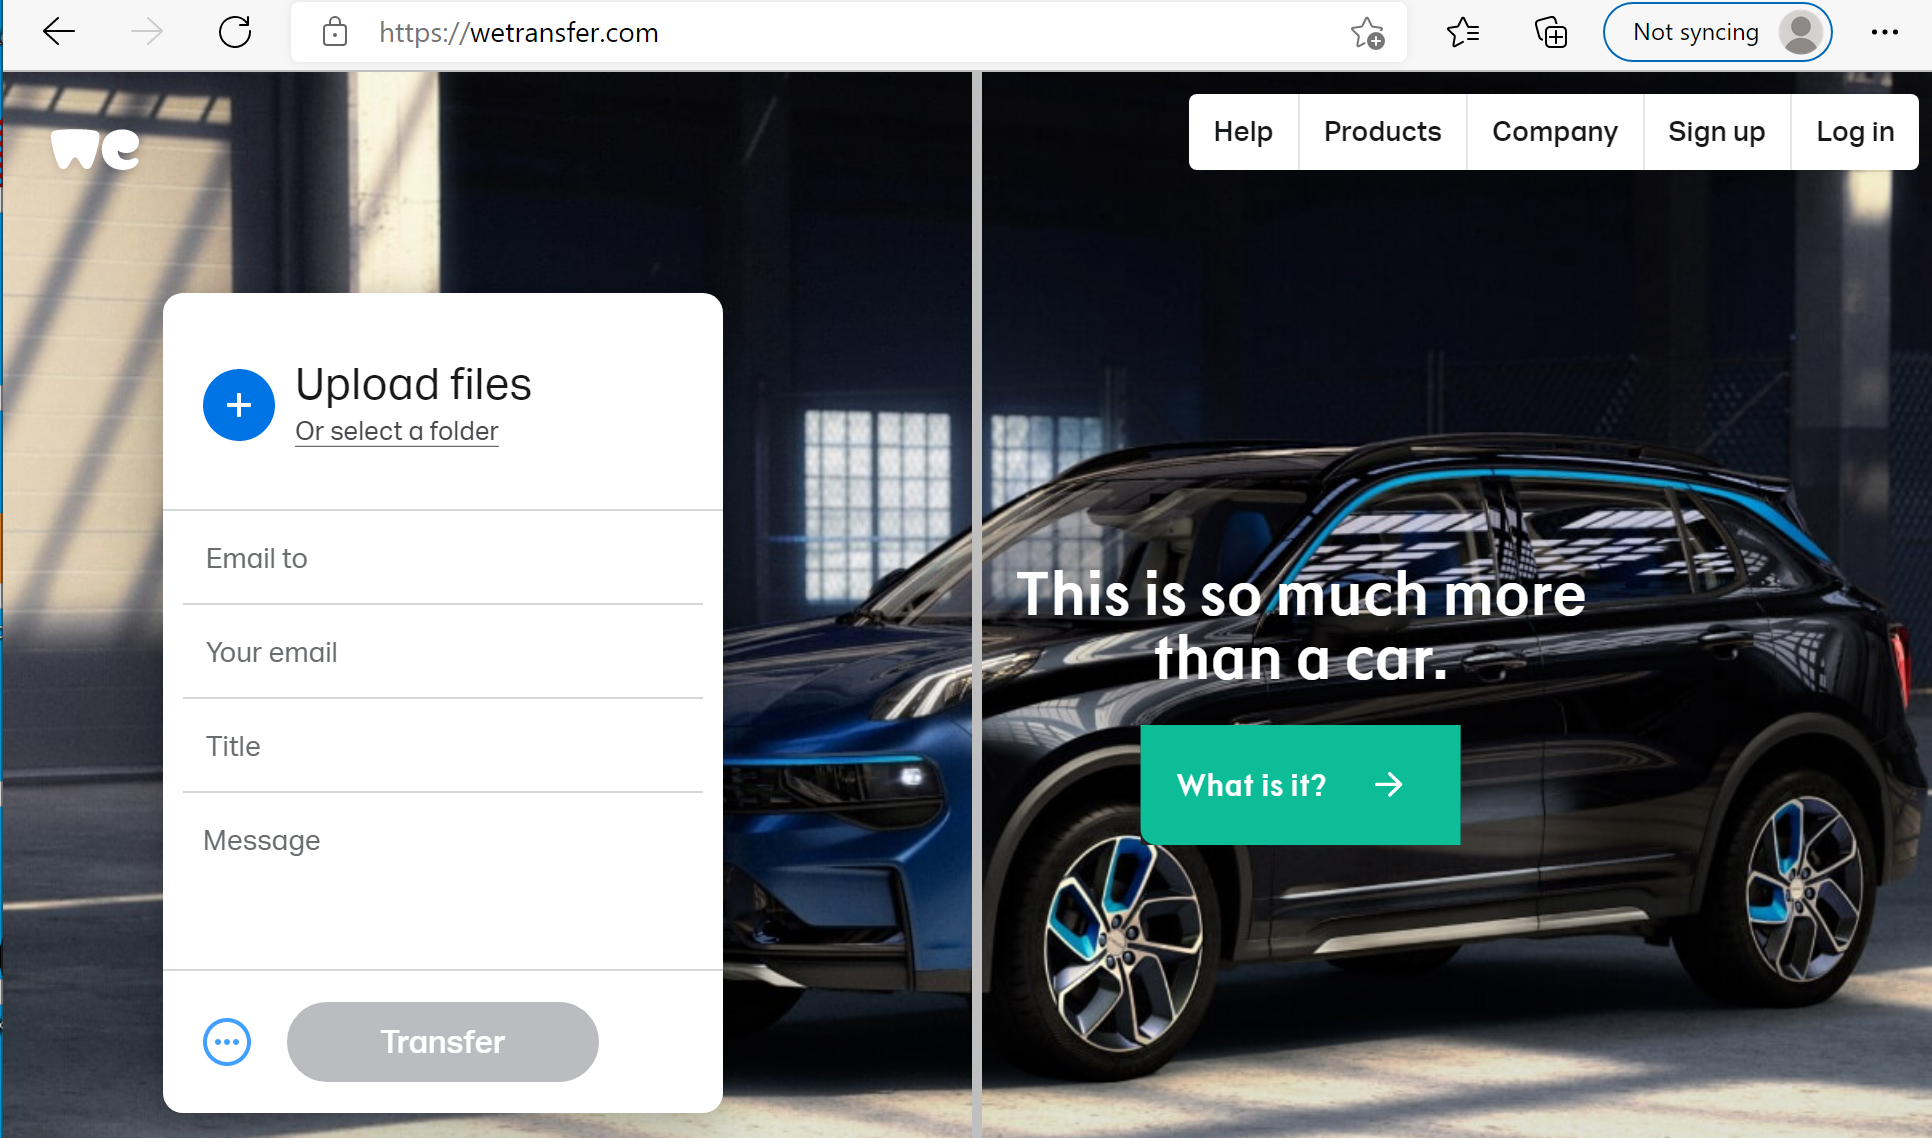The width and height of the screenshot is (1932, 1138).
Task: Click the browser back arrow
Action: (59, 32)
